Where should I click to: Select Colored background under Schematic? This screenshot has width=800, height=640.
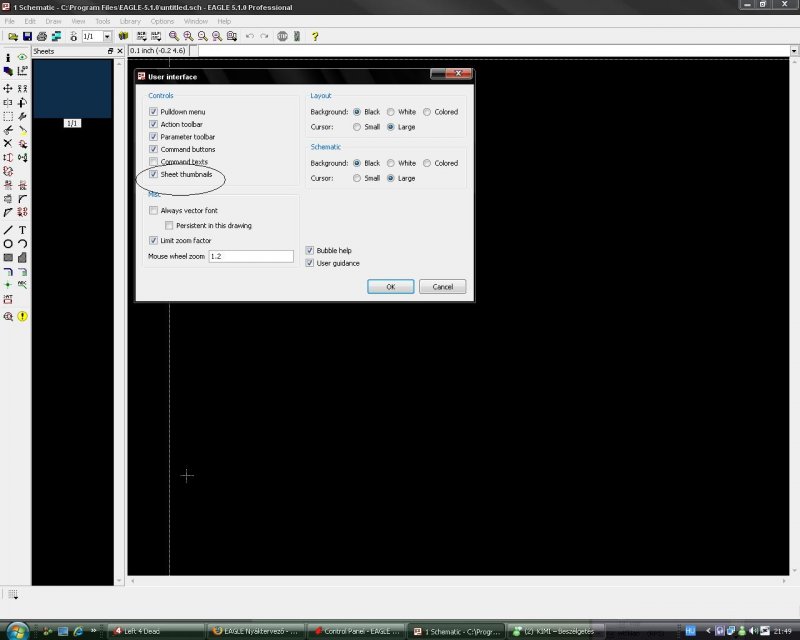click(427, 163)
